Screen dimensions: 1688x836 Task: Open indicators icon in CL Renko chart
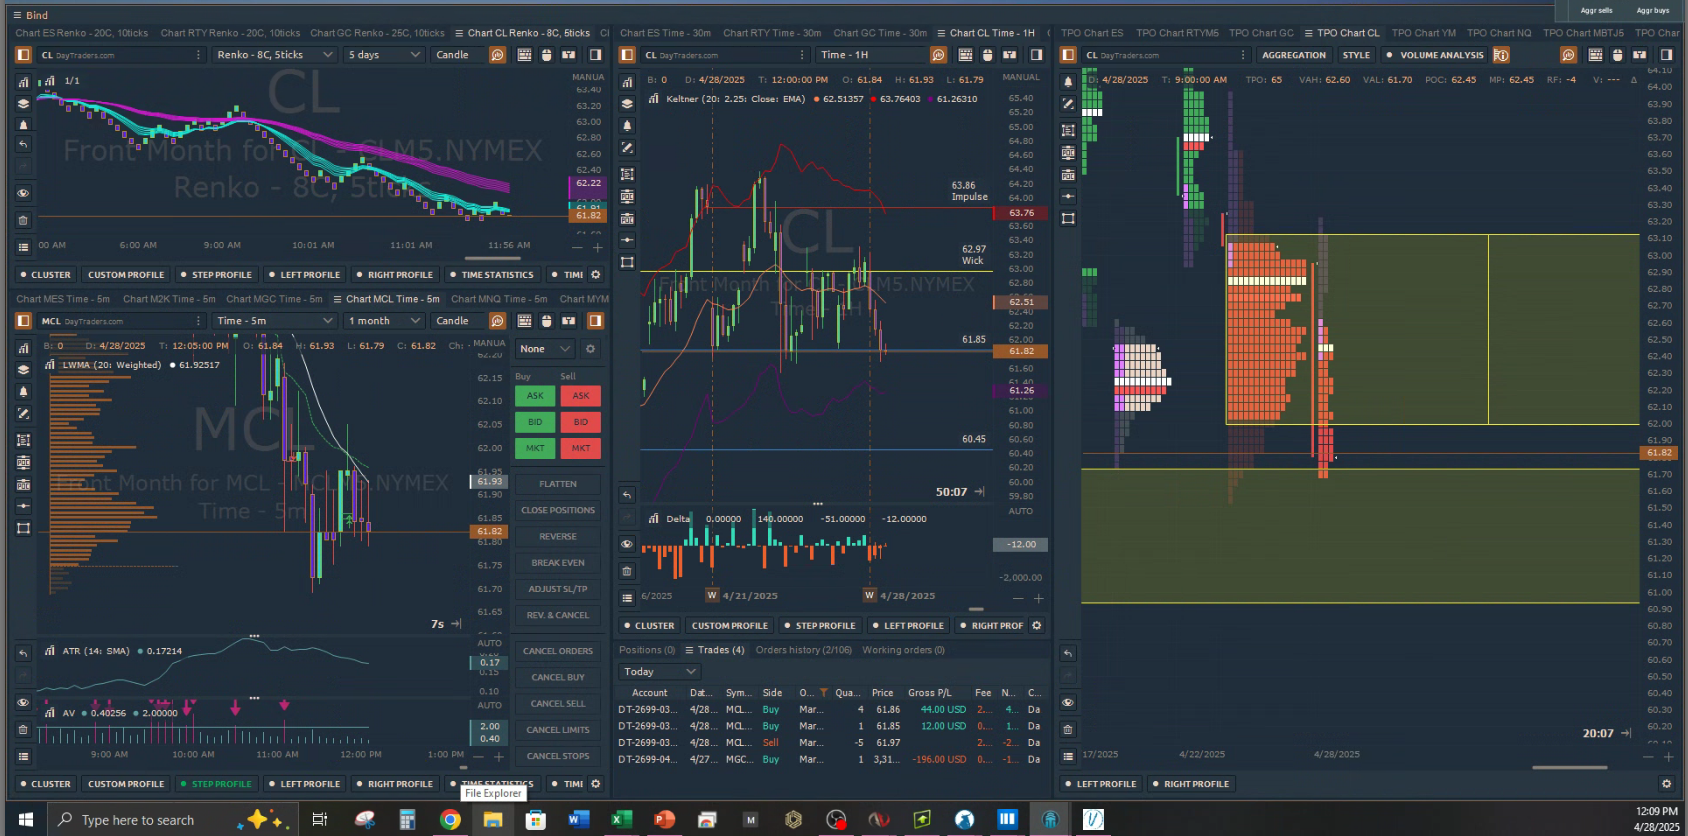coord(23,81)
